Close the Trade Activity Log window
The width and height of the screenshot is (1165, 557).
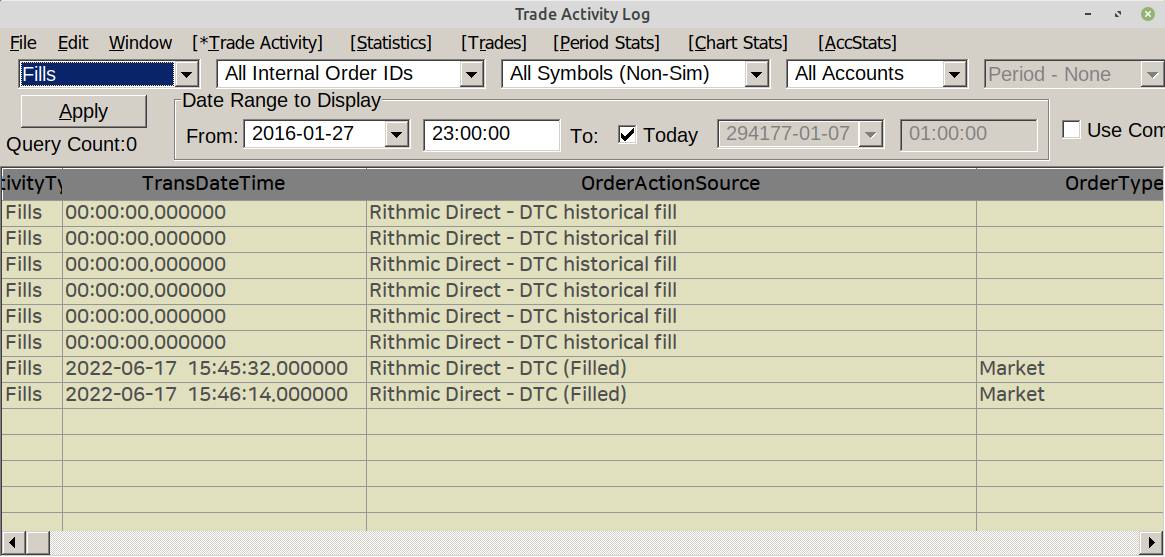tap(1146, 14)
